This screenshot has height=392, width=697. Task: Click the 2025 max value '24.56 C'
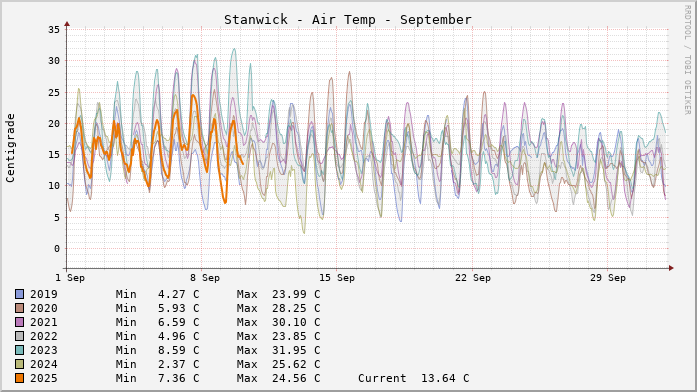[x=296, y=378]
